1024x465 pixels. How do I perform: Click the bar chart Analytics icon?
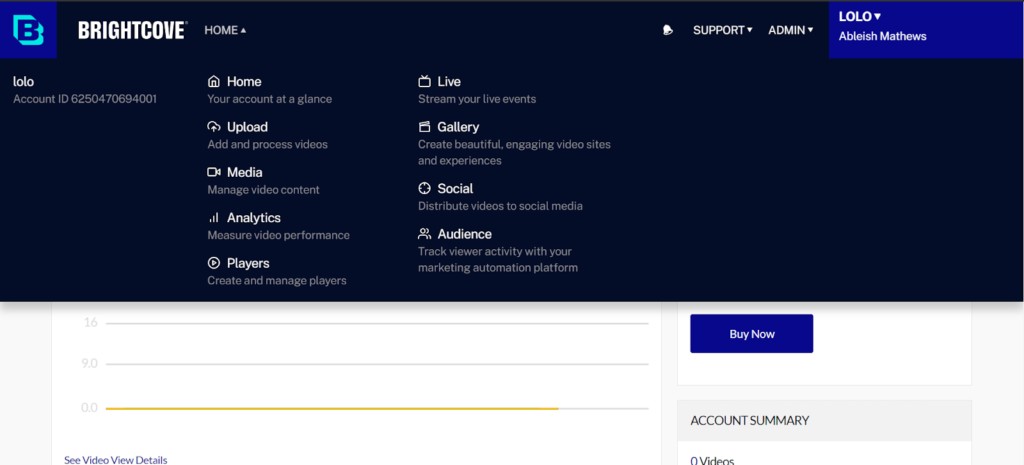tap(214, 217)
